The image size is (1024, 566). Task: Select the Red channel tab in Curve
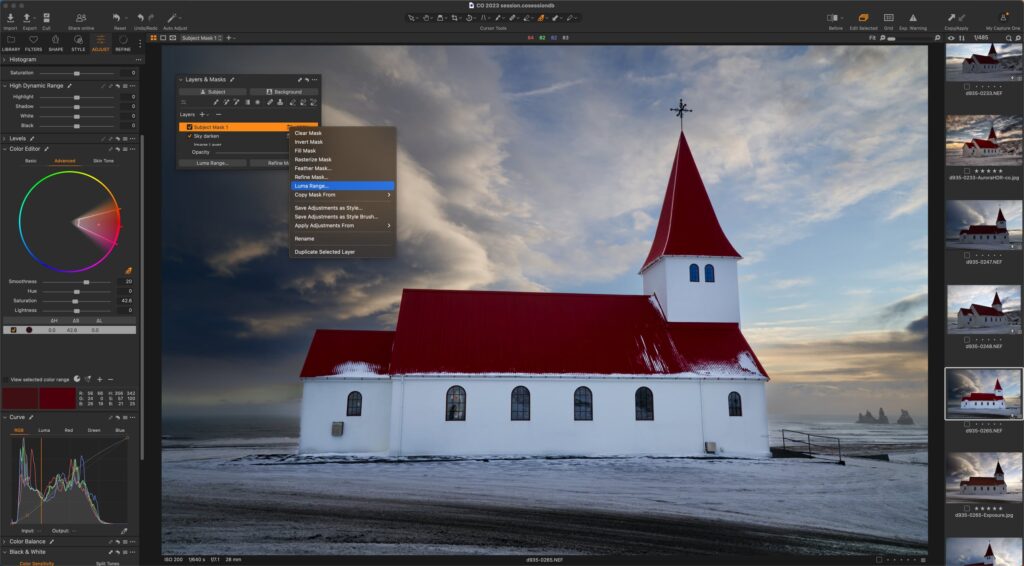[x=69, y=430]
